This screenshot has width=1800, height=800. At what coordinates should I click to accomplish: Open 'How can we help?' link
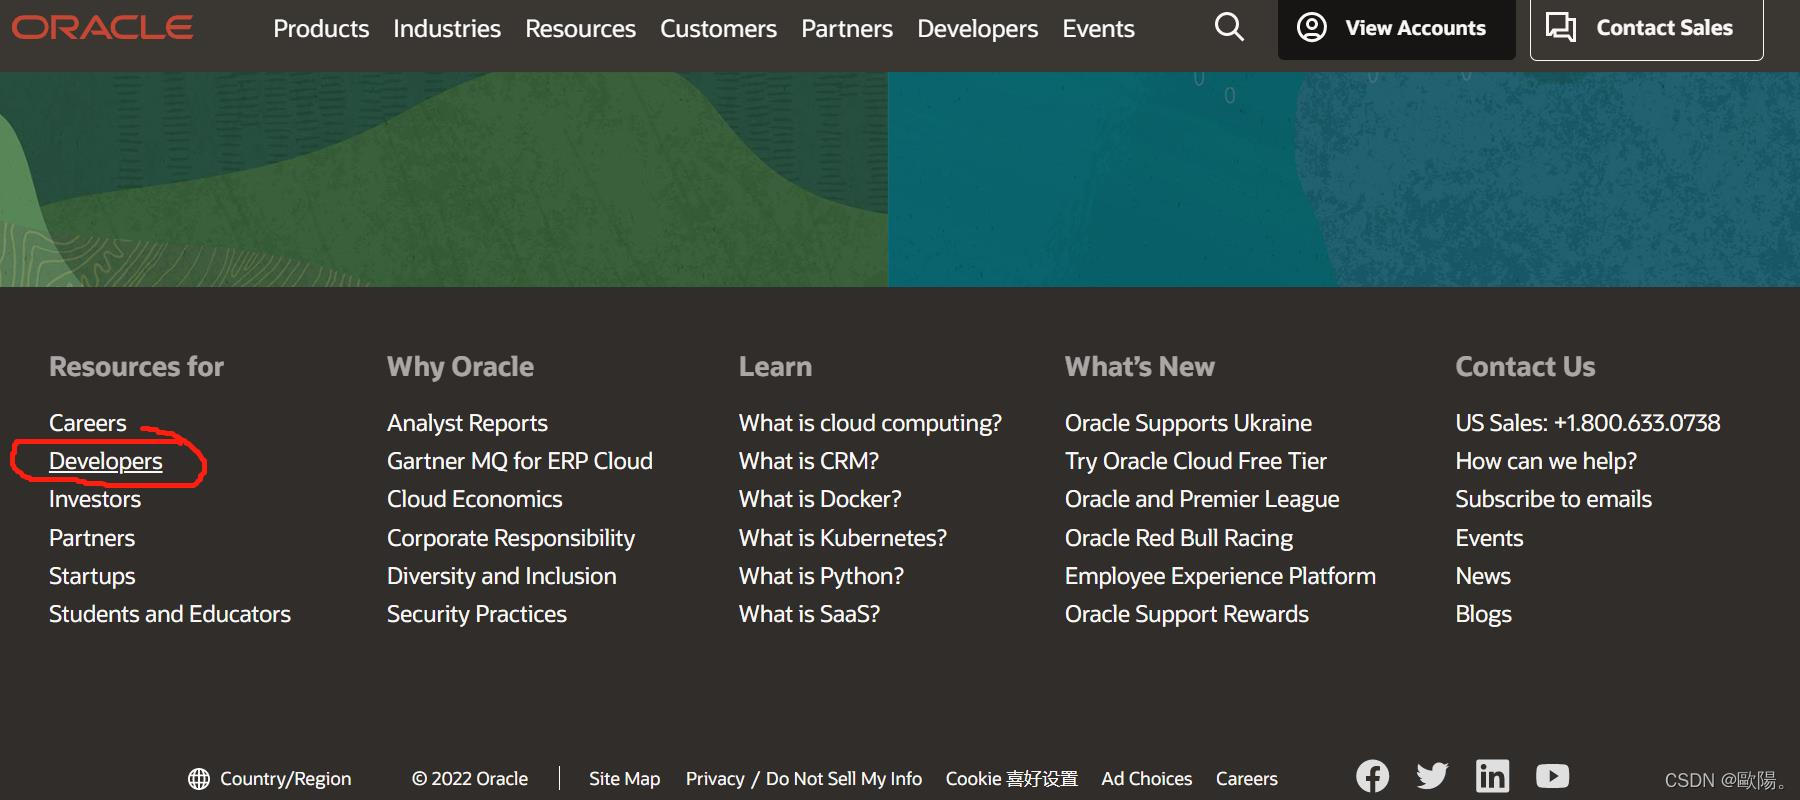[x=1546, y=461]
